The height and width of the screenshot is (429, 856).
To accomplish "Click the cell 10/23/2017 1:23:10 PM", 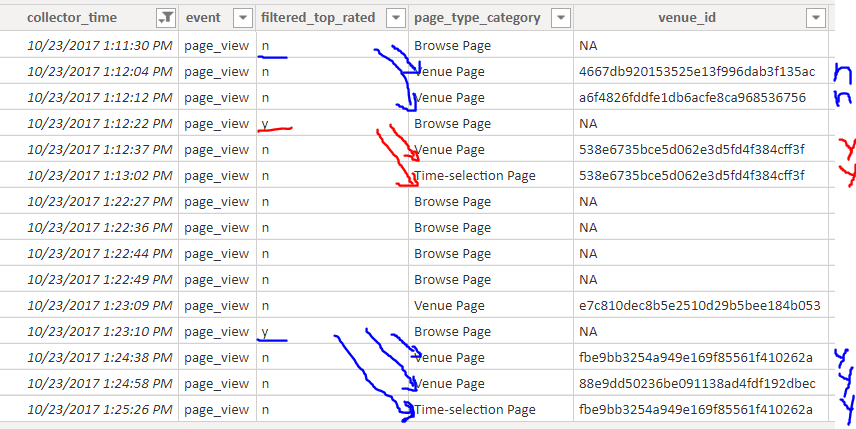I will 100,332.
